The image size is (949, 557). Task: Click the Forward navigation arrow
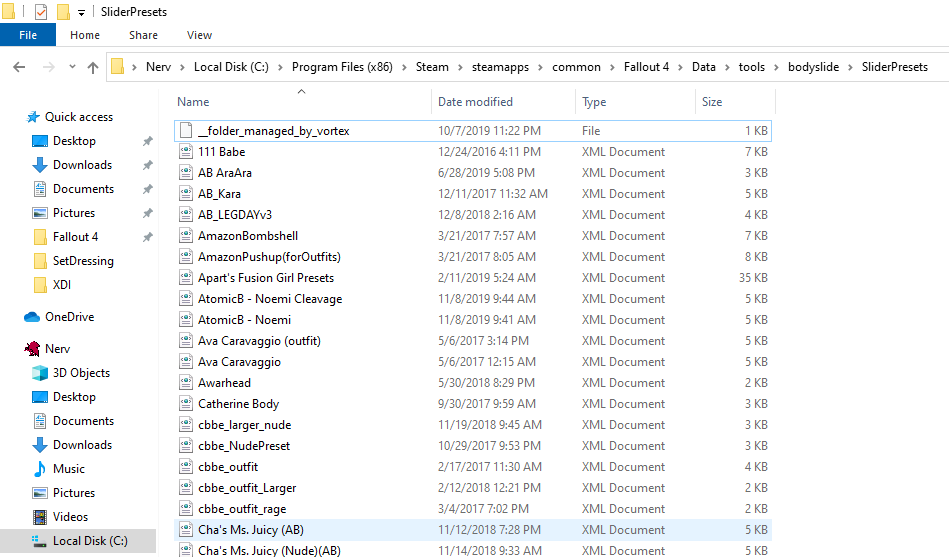tap(48, 67)
